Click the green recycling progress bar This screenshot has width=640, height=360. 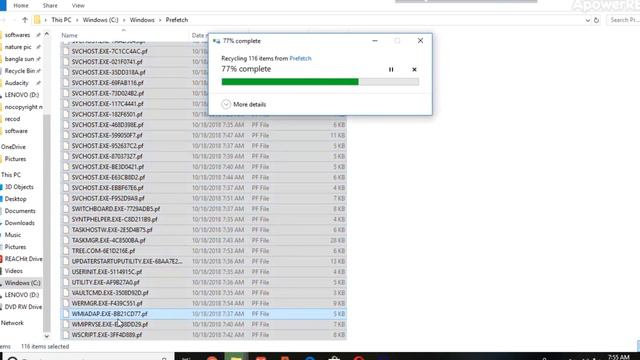320,82
